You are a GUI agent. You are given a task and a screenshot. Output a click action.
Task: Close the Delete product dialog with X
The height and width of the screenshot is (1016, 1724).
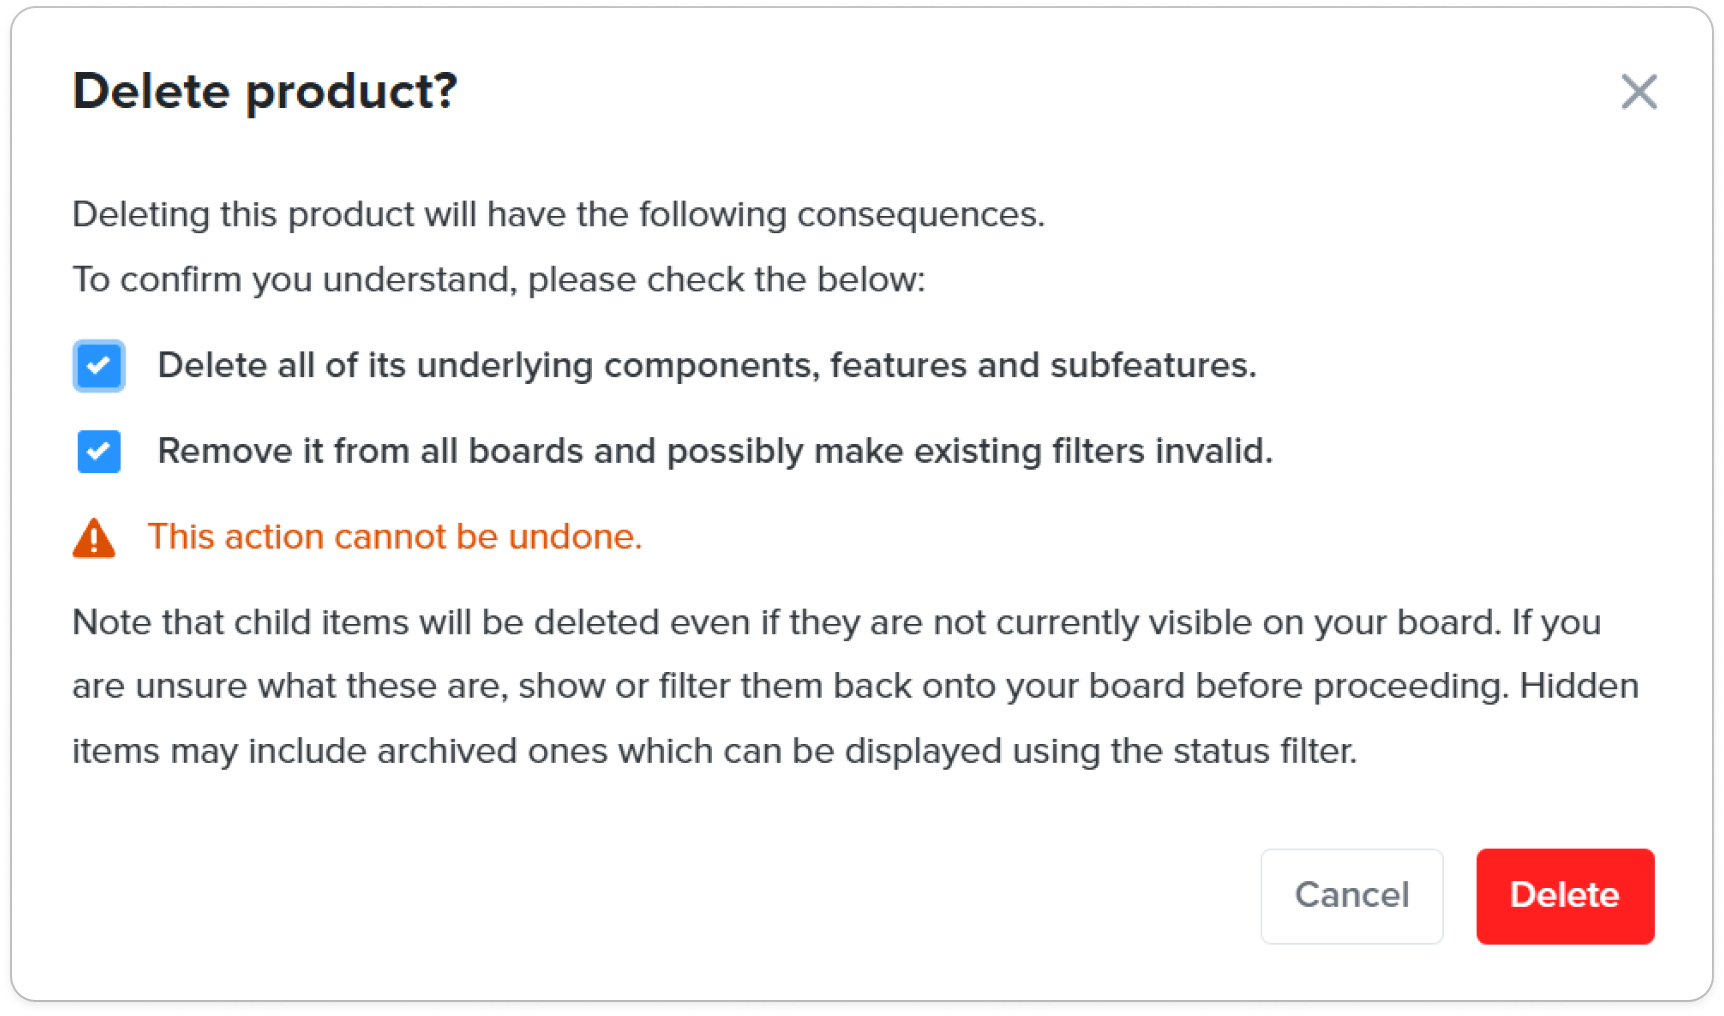click(1638, 92)
